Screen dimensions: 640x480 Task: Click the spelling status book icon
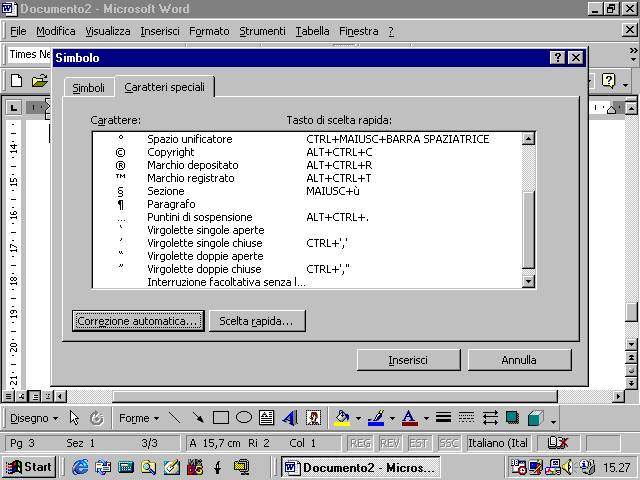point(557,443)
